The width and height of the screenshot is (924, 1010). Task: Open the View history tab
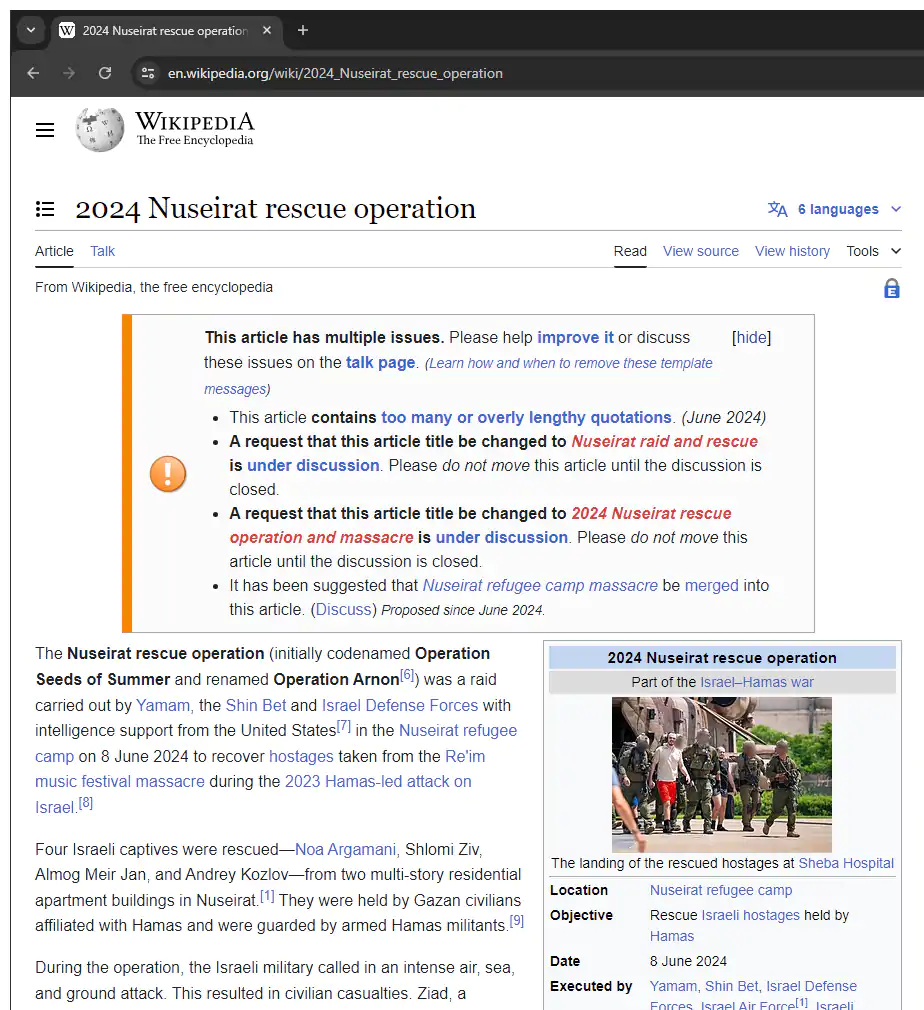coord(793,251)
